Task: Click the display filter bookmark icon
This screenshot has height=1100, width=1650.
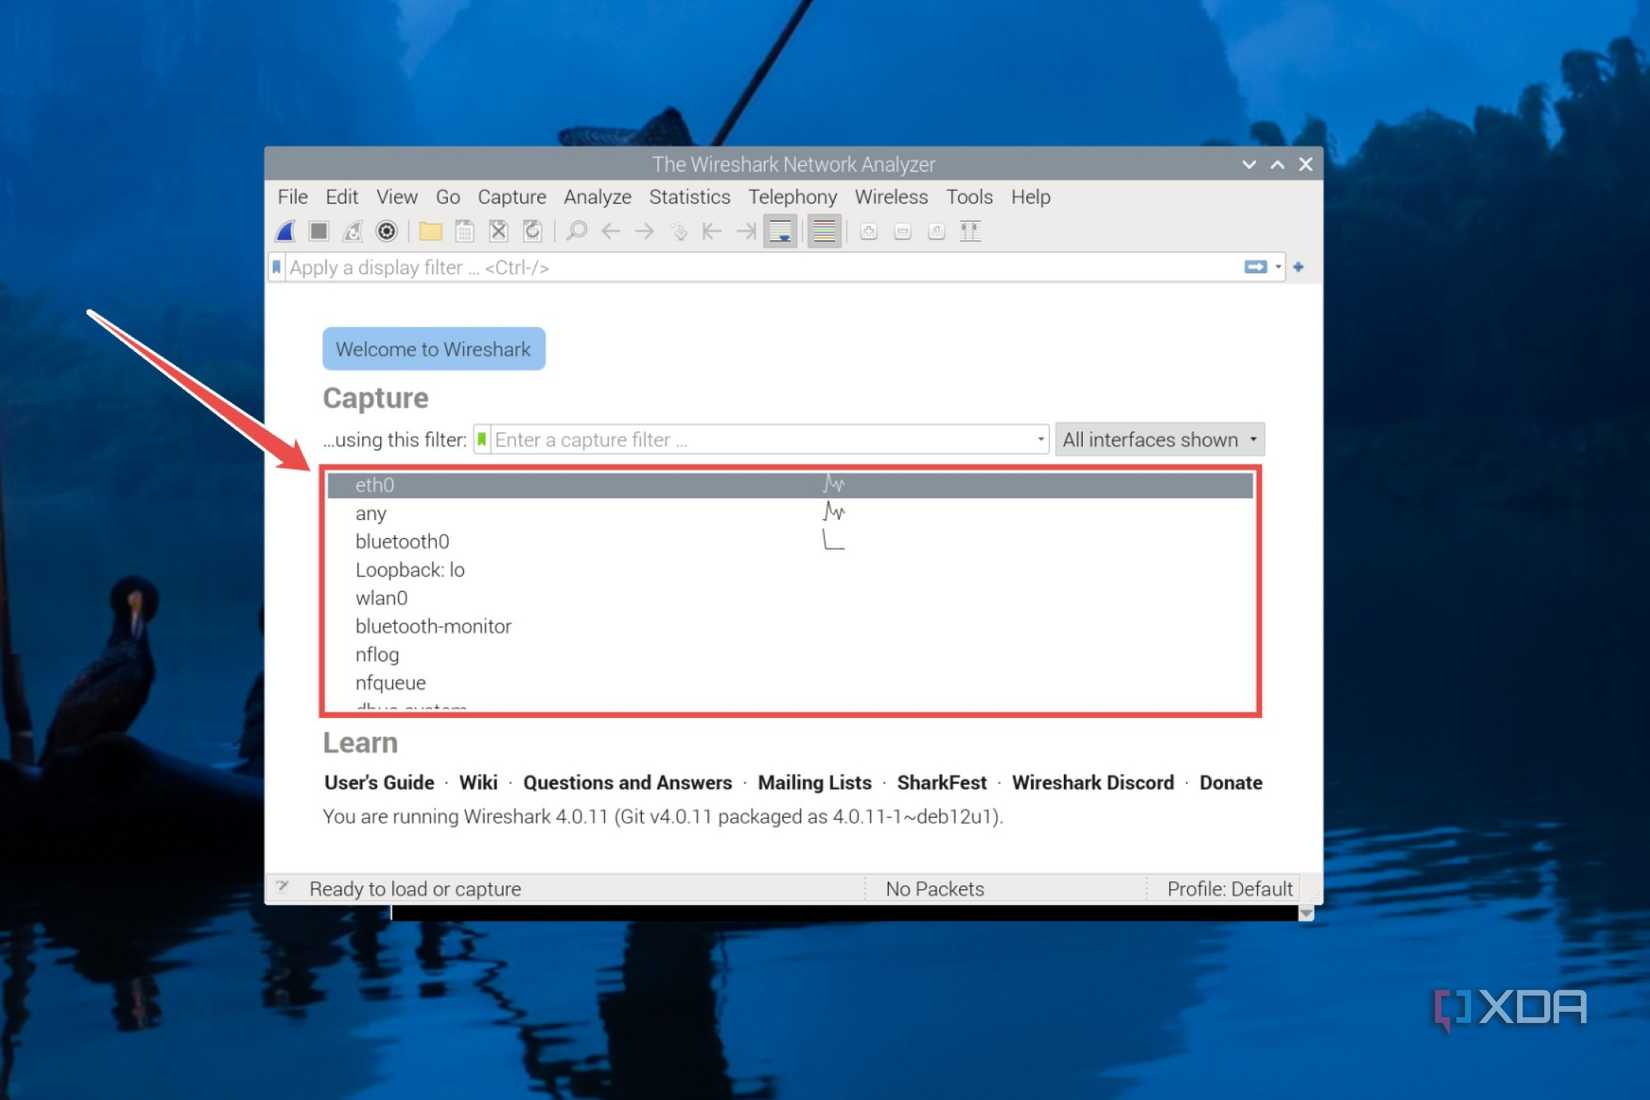Action: (x=277, y=267)
